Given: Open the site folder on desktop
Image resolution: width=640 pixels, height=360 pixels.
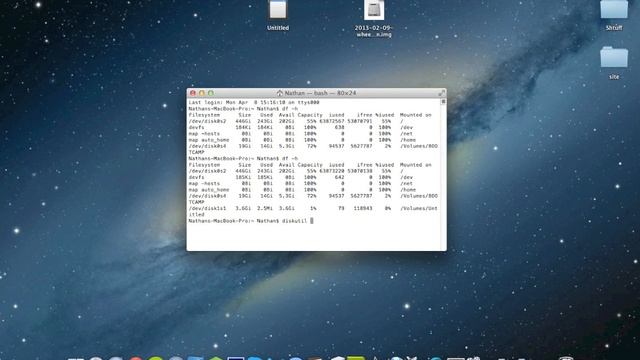Looking at the screenshot, I should [614, 58].
